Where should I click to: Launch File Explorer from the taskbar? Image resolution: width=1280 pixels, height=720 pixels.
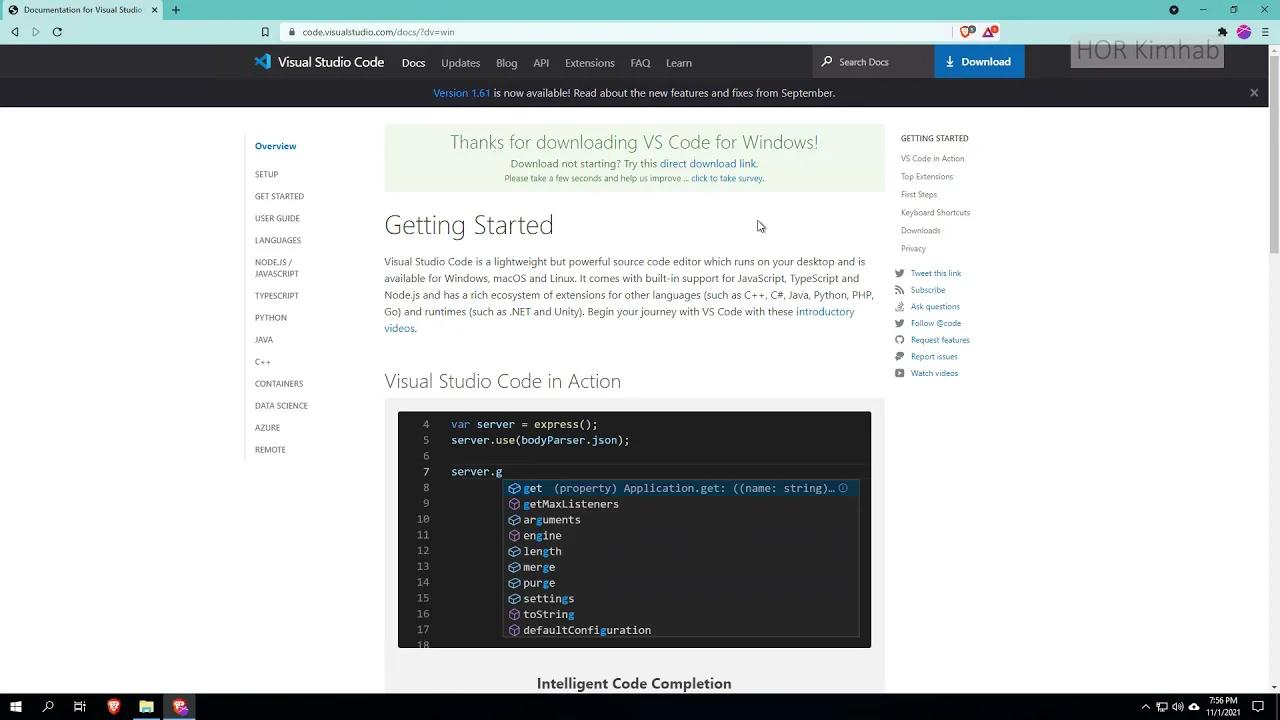(x=146, y=706)
